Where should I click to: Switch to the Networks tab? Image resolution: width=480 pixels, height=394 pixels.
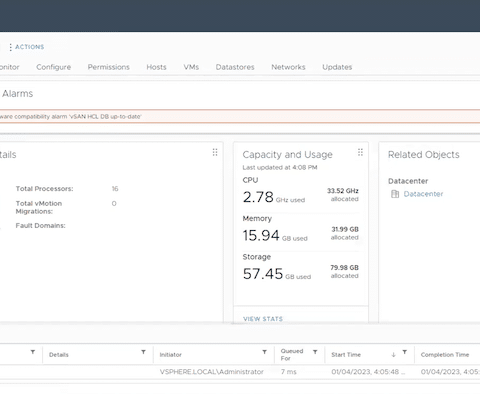pos(288,67)
